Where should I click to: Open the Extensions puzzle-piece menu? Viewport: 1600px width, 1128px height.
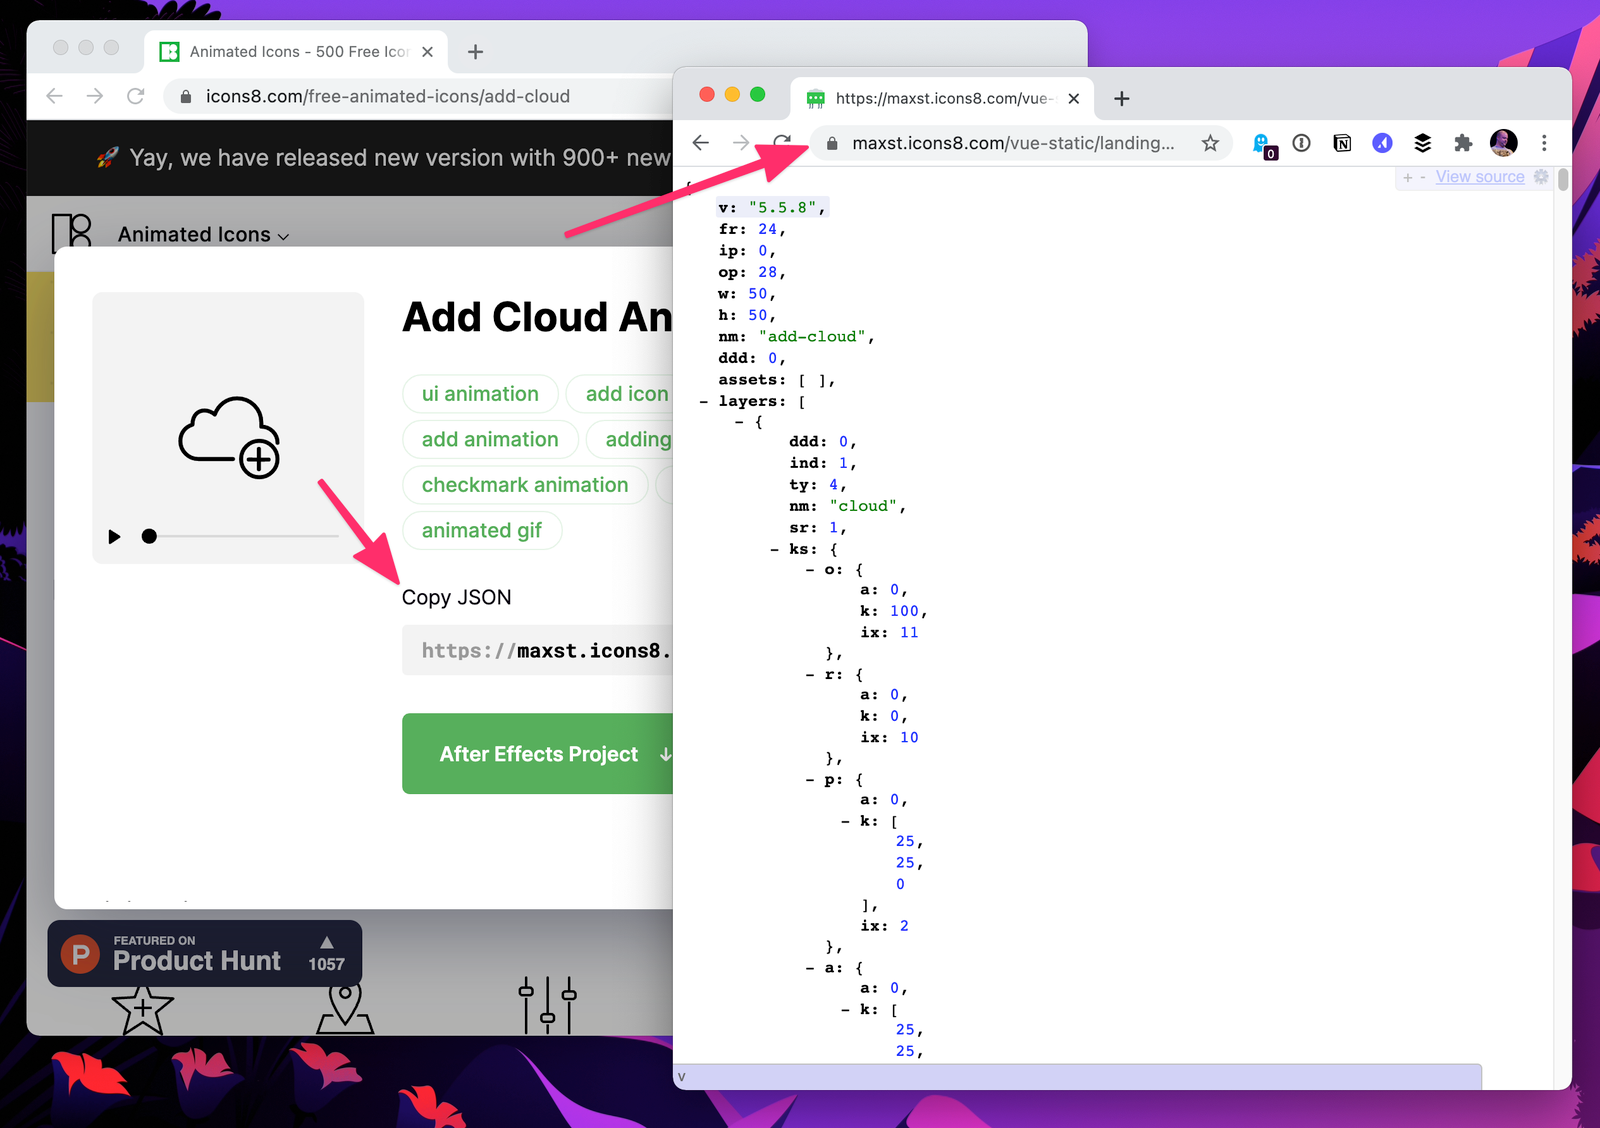pos(1463,143)
